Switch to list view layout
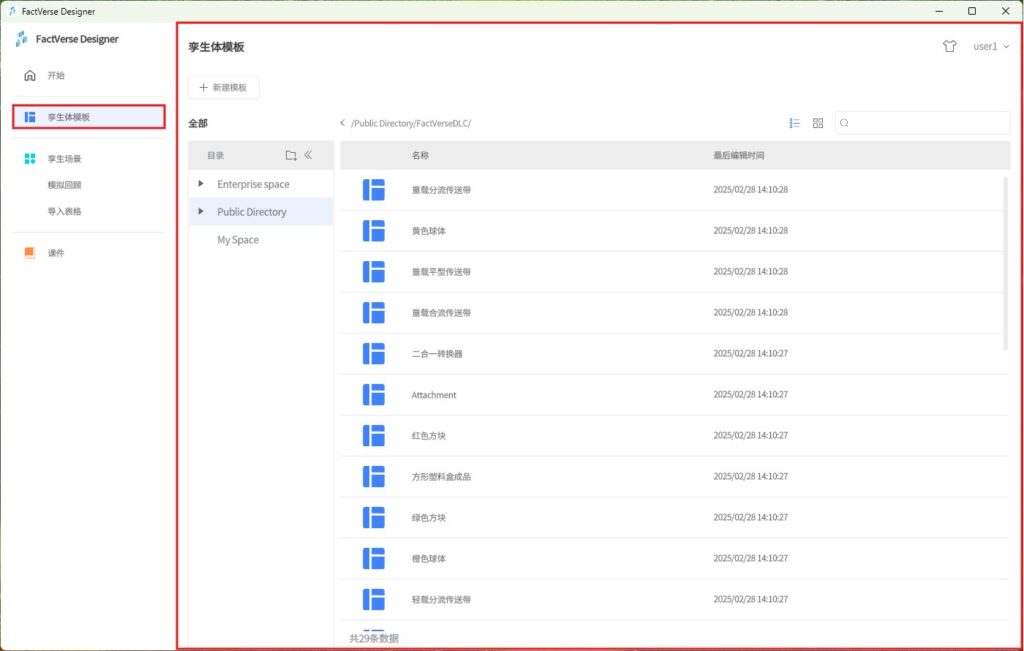This screenshot has height=651, width=1024. pos(795,123)
